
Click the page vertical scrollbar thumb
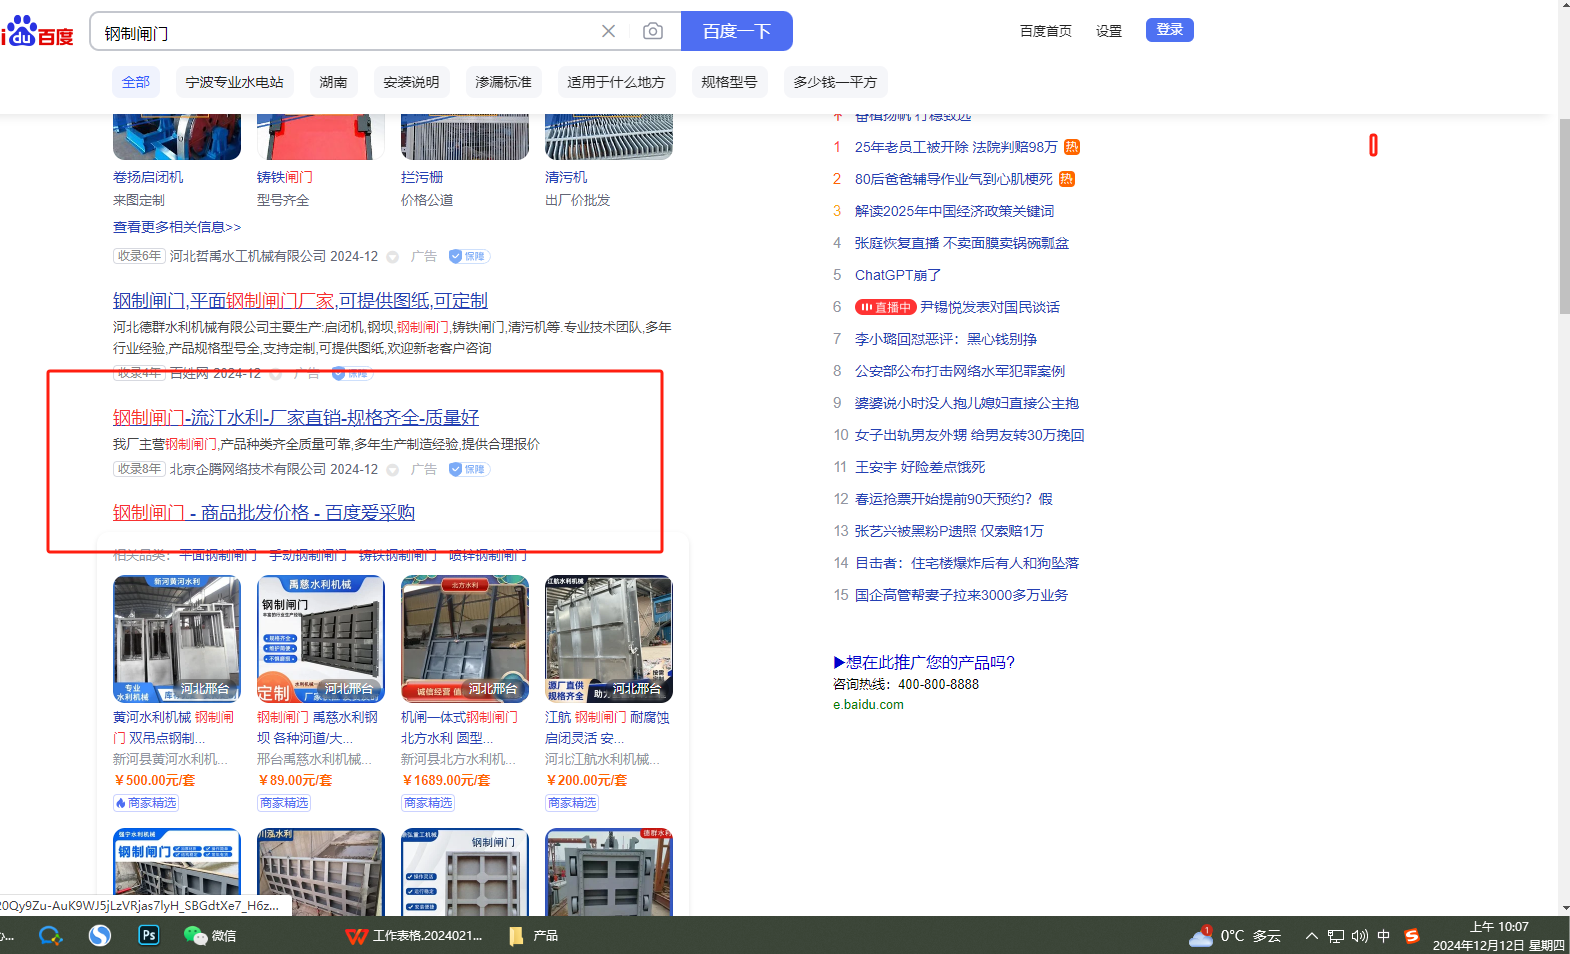pos(1564,215)
